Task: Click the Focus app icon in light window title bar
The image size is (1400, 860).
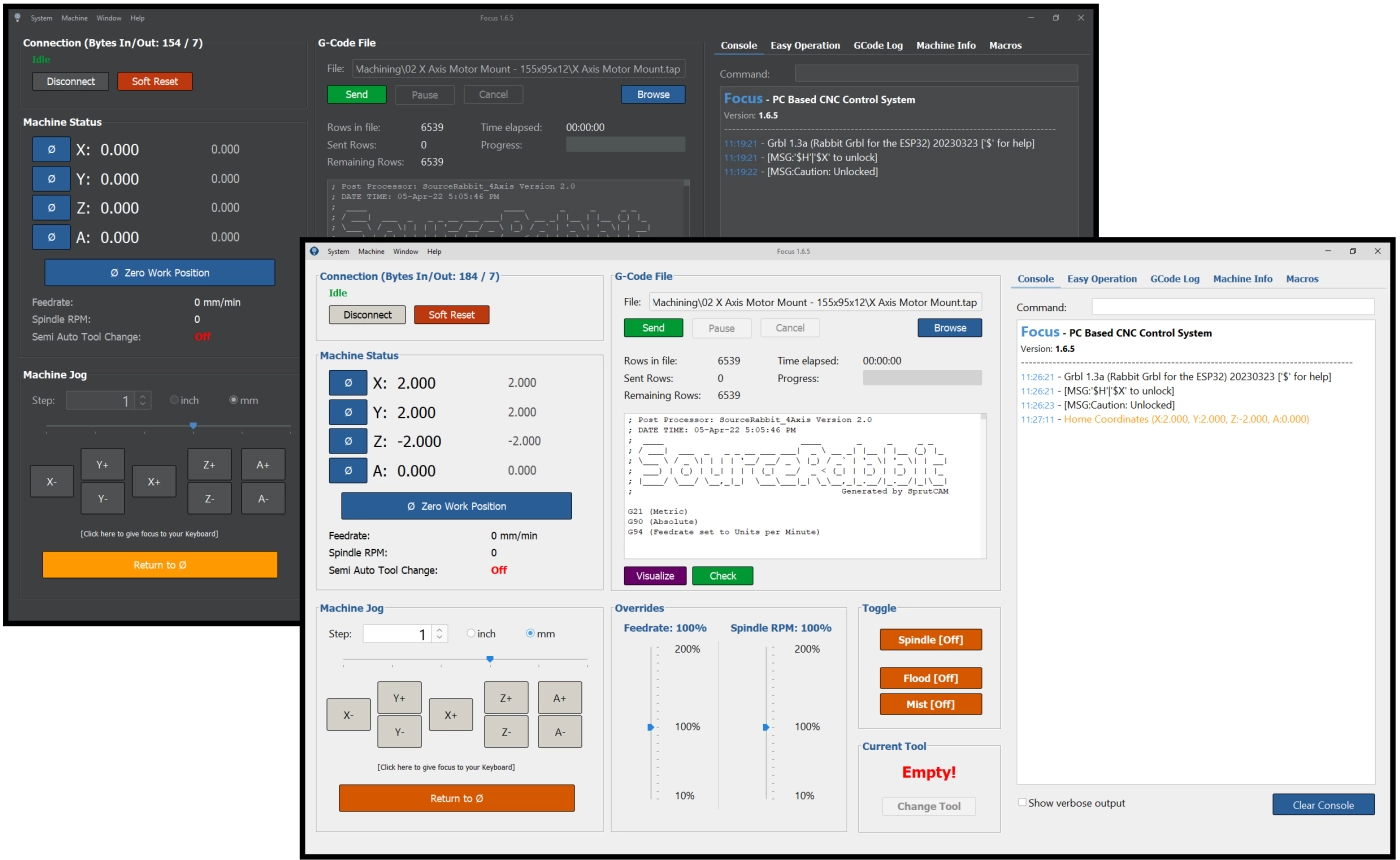Action: tap(314, 251)
